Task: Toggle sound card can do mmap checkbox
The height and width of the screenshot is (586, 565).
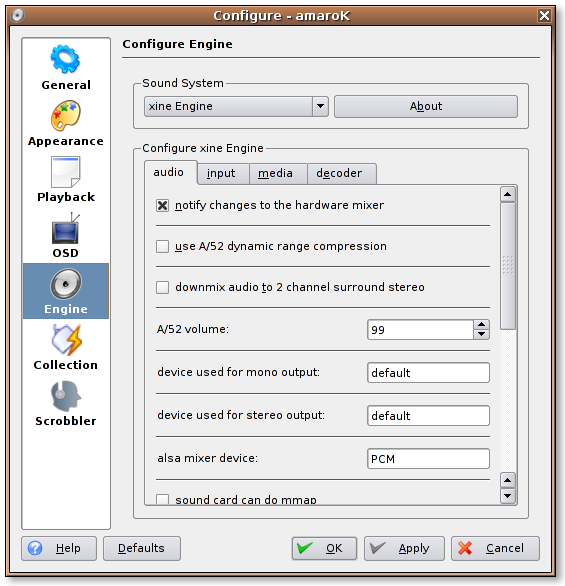Action: pyautogui.click(x=162, y=499)
